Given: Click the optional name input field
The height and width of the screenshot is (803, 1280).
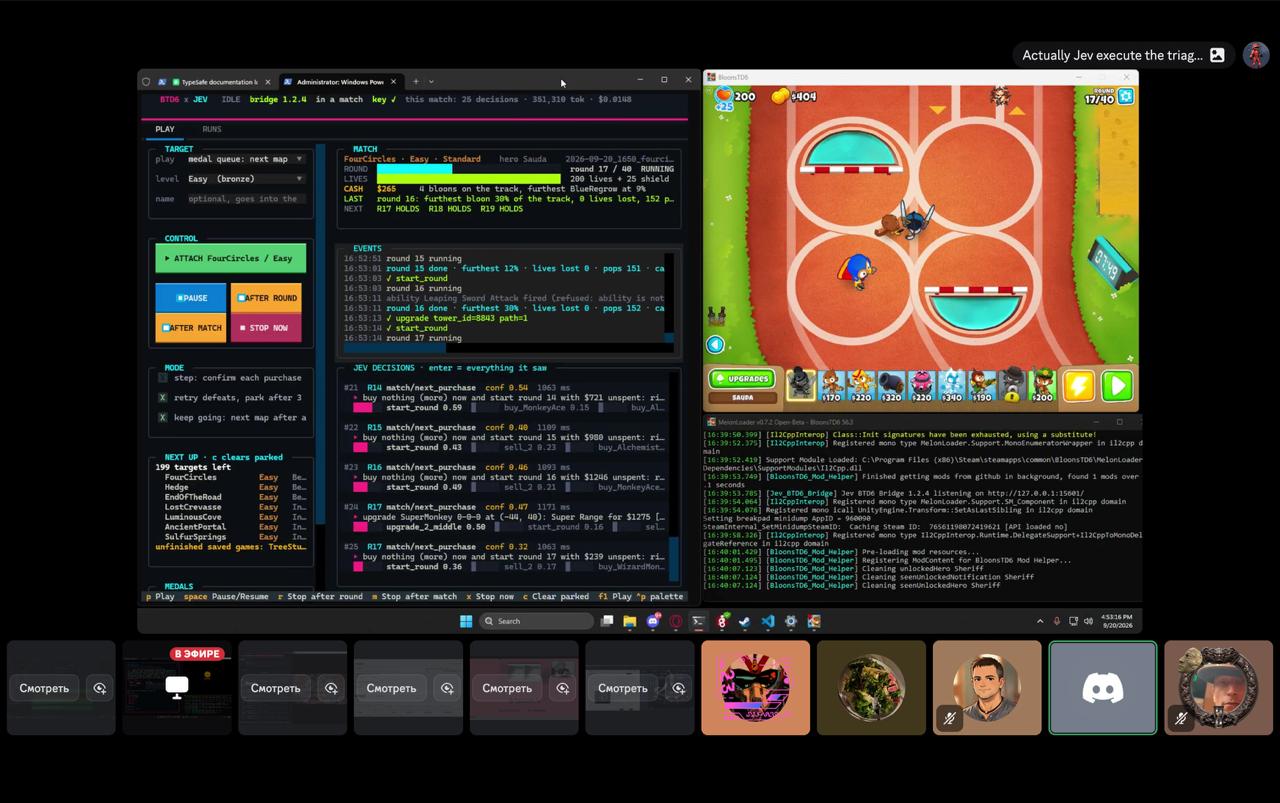Looking at the screenshot, I should tap(245, 199).
